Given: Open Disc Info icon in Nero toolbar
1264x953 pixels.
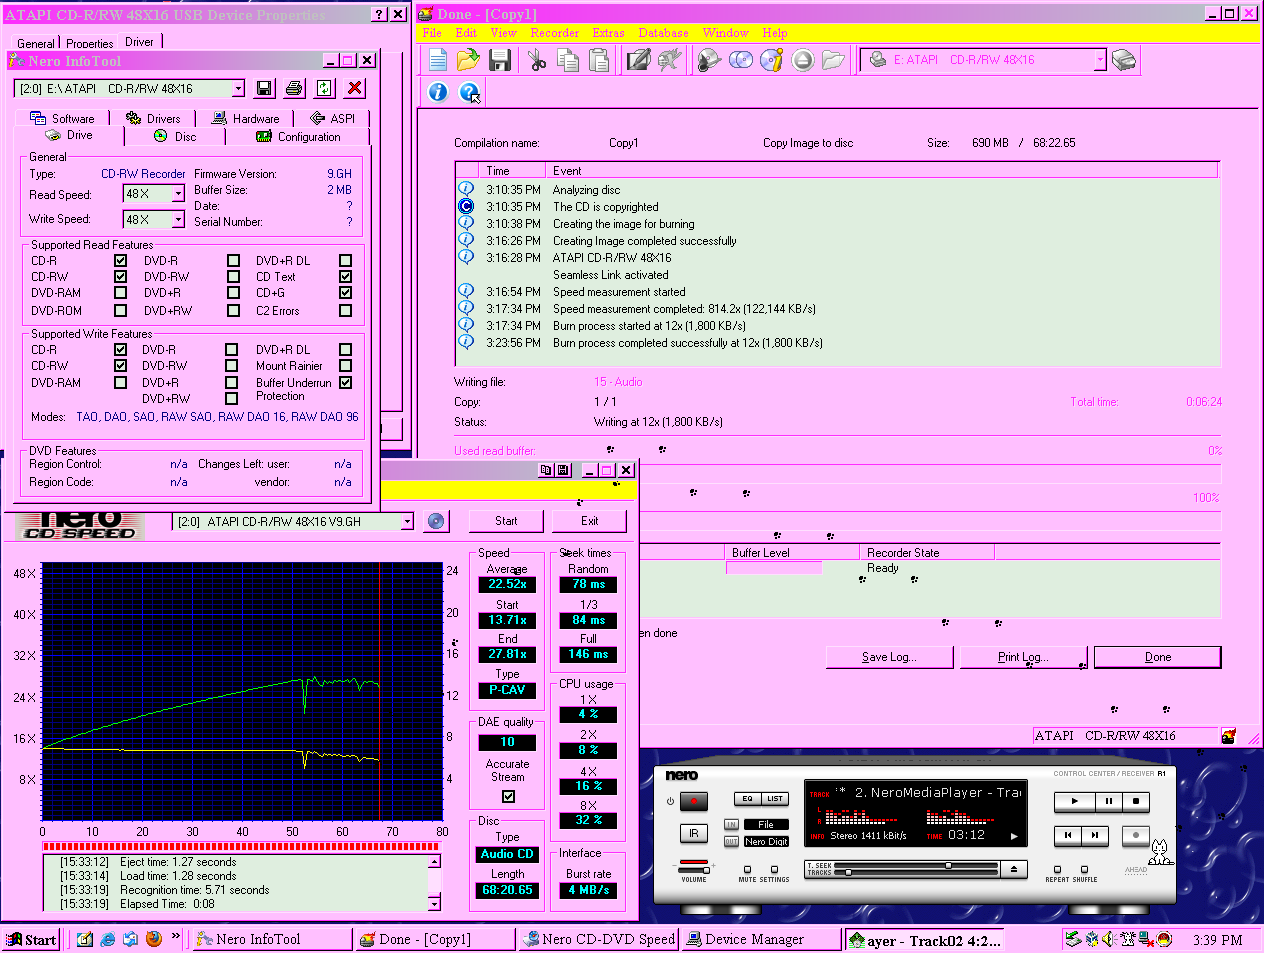Looking at the screenshot, I should pos(772,60).
